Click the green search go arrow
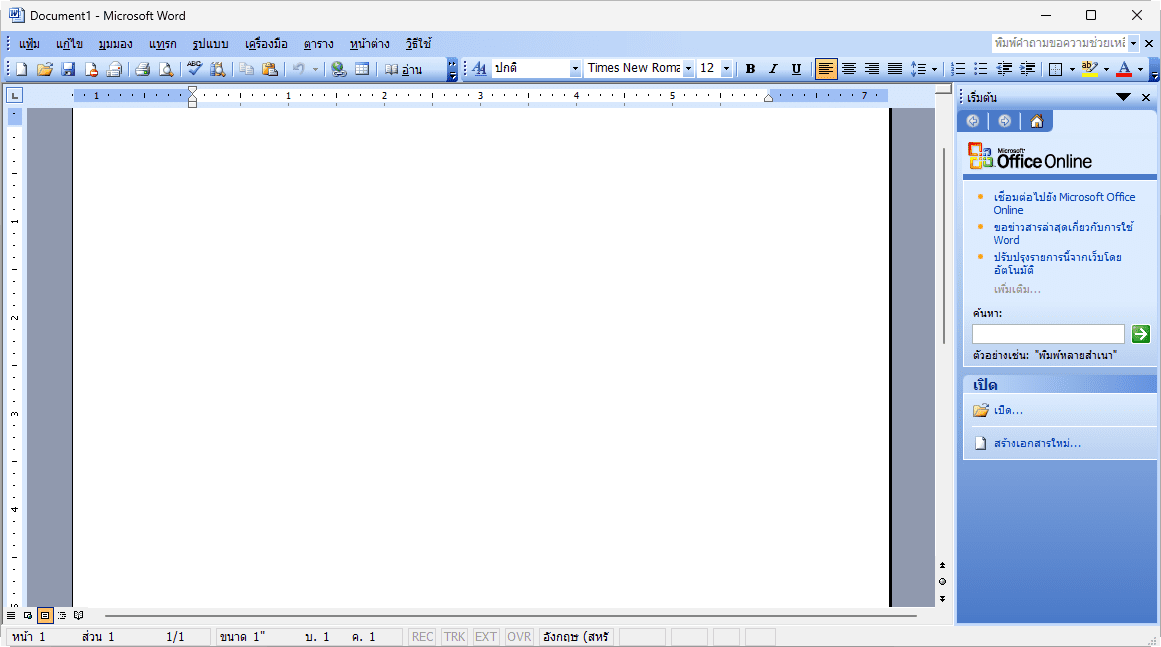The height and width of the screenshot is (647, 1161). [1140, 334]
